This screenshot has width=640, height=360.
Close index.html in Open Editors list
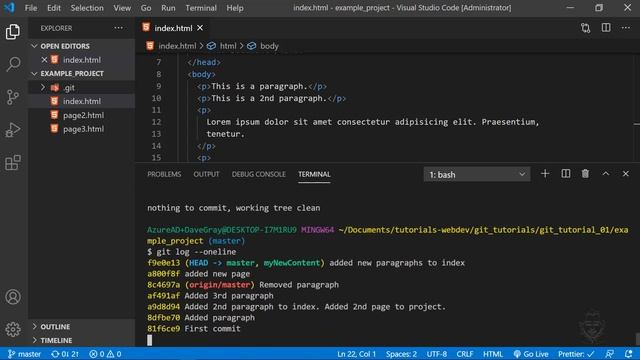(44, 60)
